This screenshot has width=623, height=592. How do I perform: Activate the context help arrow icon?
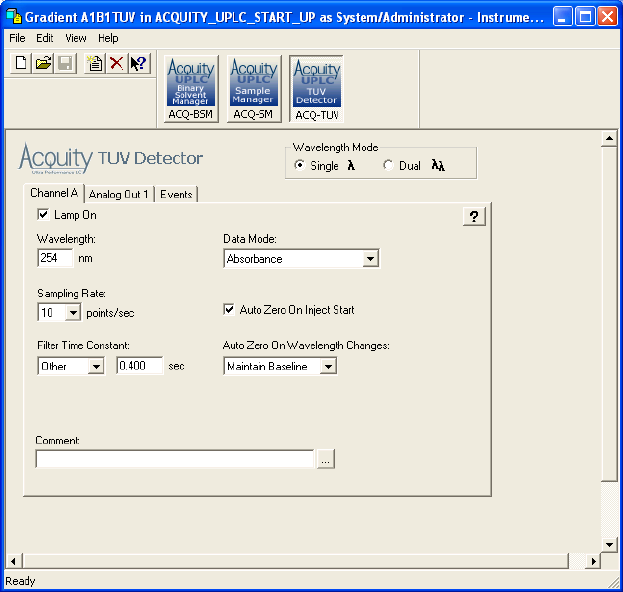coord(139,63)
